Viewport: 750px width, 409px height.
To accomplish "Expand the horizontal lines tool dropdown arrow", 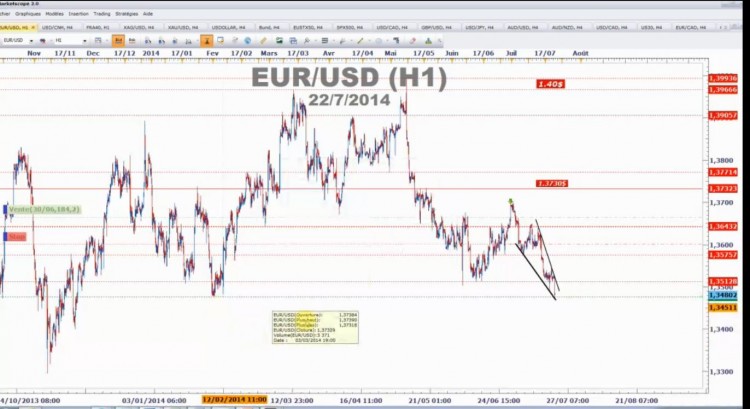I will [333, 41].
